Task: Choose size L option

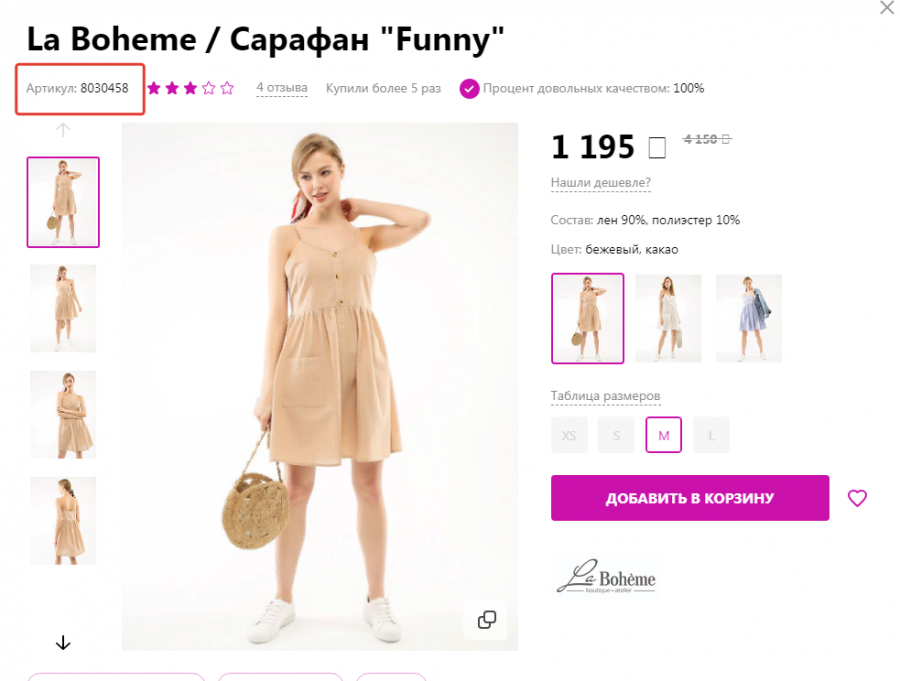Action: pyautogui.click(x=711, y=435)
